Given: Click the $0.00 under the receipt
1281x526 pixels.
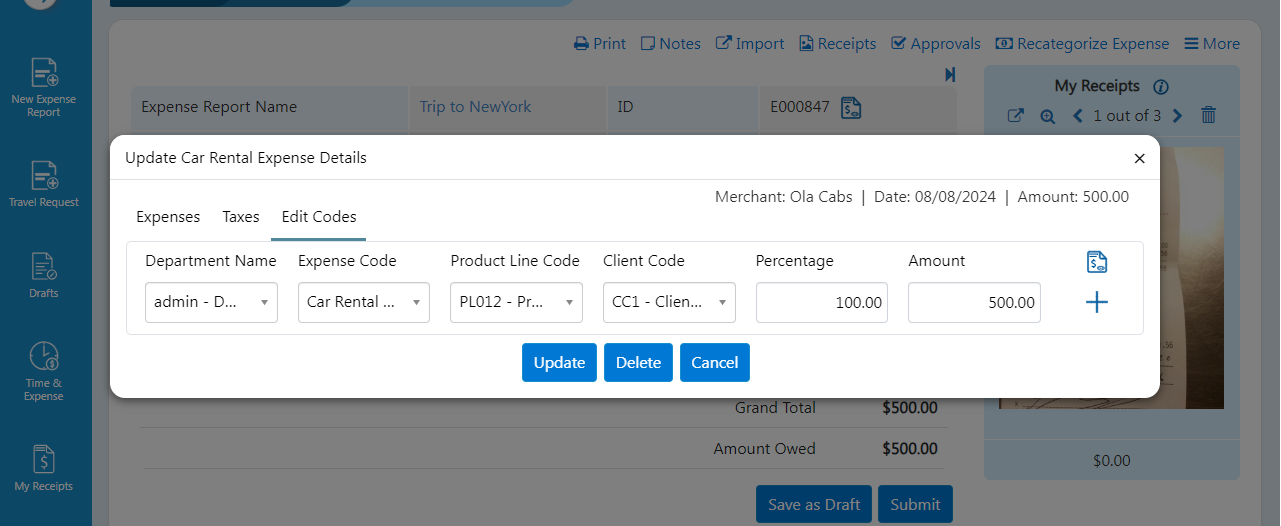Looking at the screenshot, I should 1111,461.
